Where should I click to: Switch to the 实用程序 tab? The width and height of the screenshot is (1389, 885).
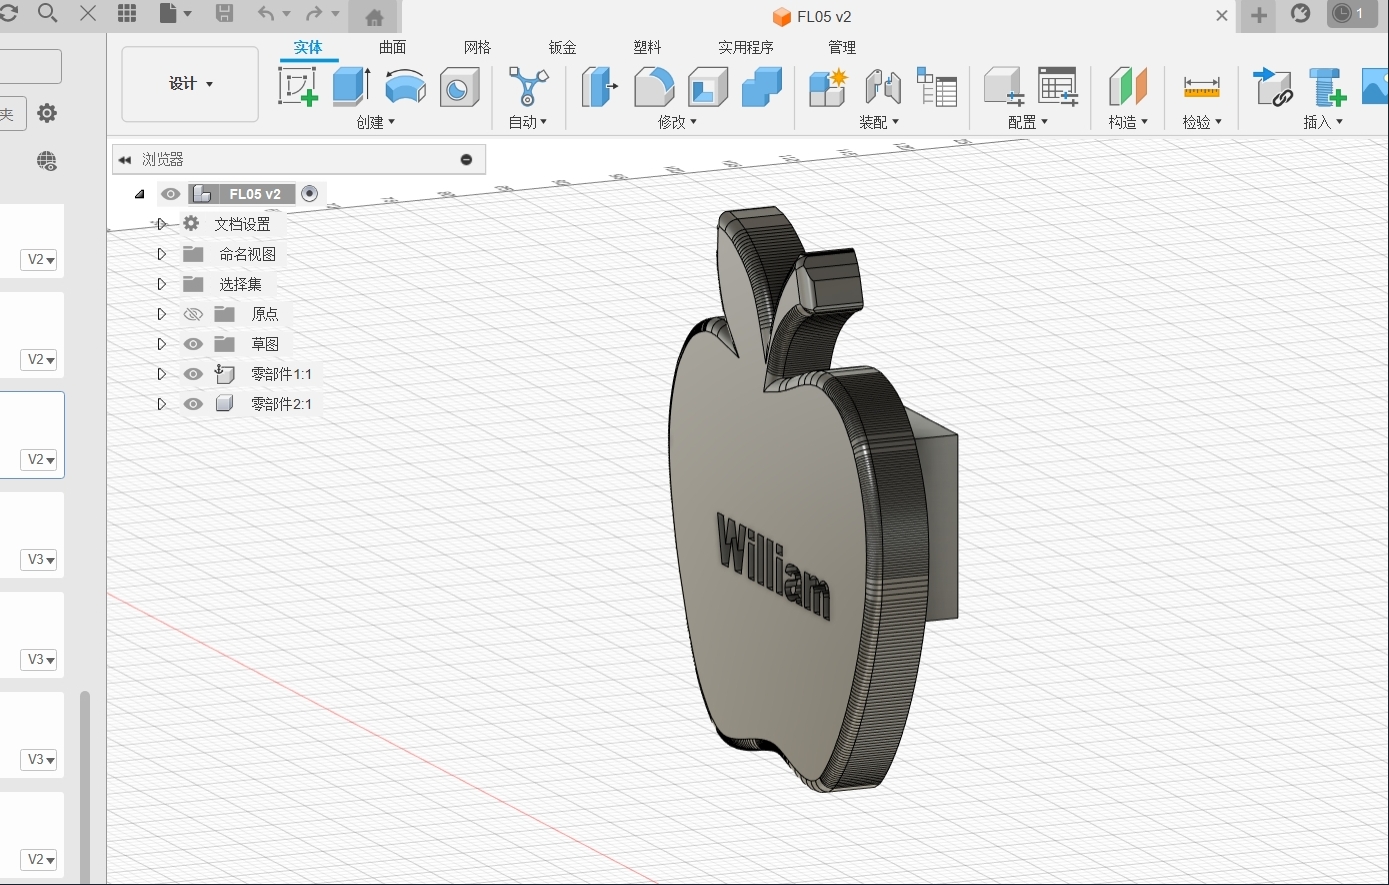click(745, 47)
